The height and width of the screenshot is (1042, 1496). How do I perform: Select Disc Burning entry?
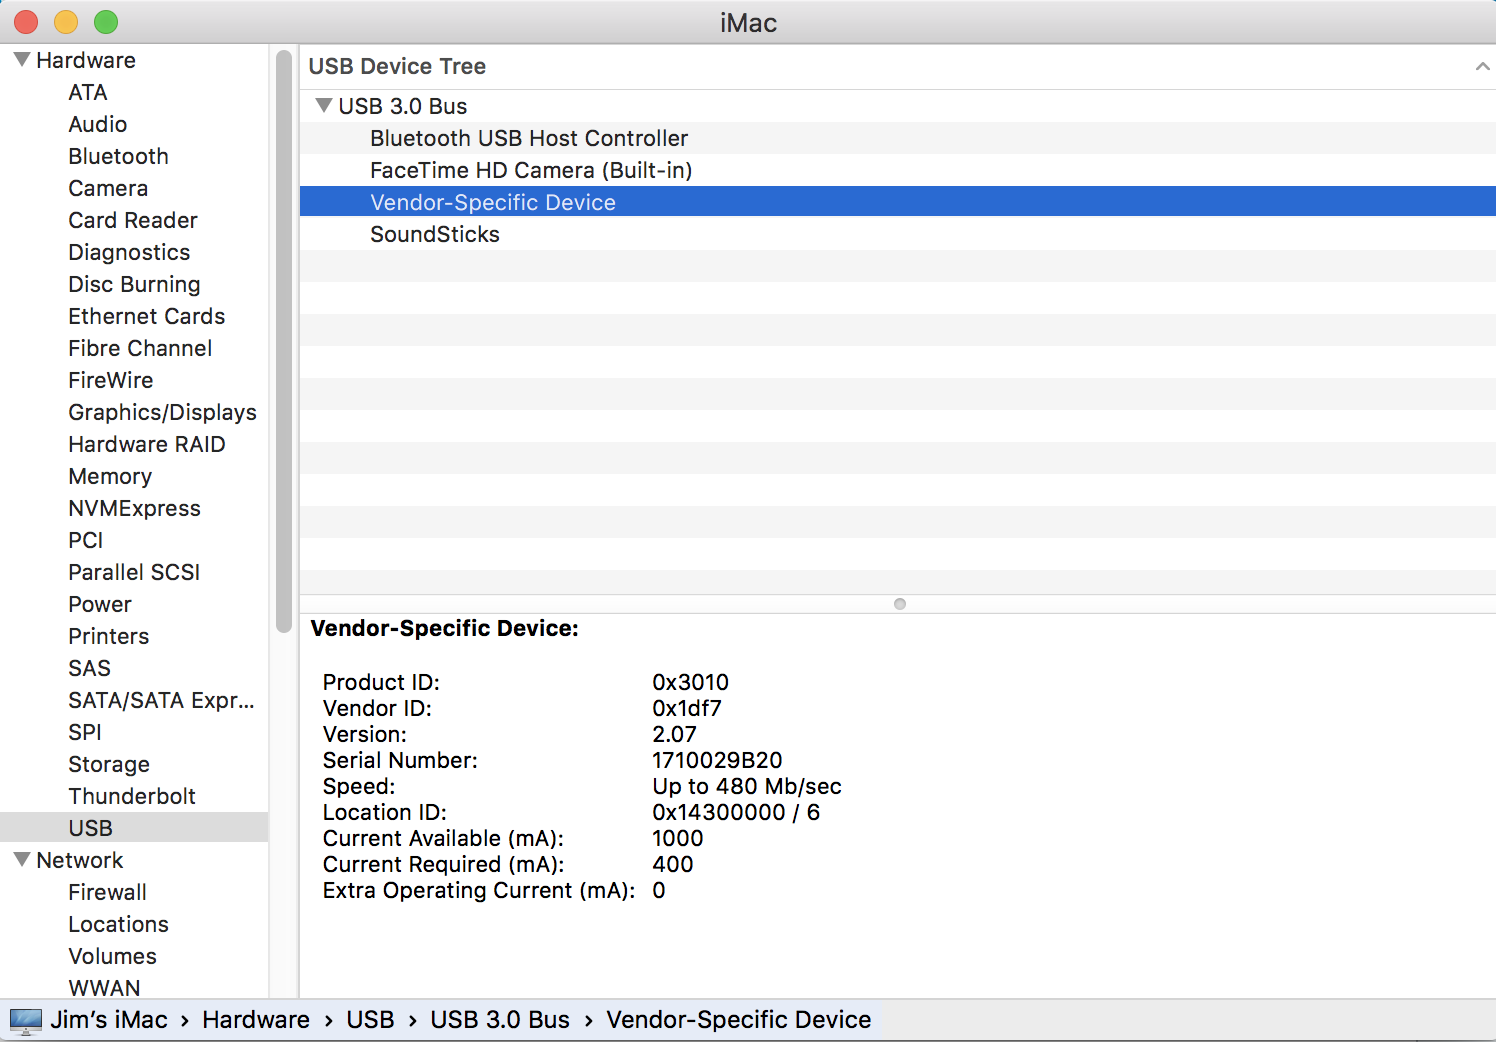pyautogui.click(x=134, y=284)
